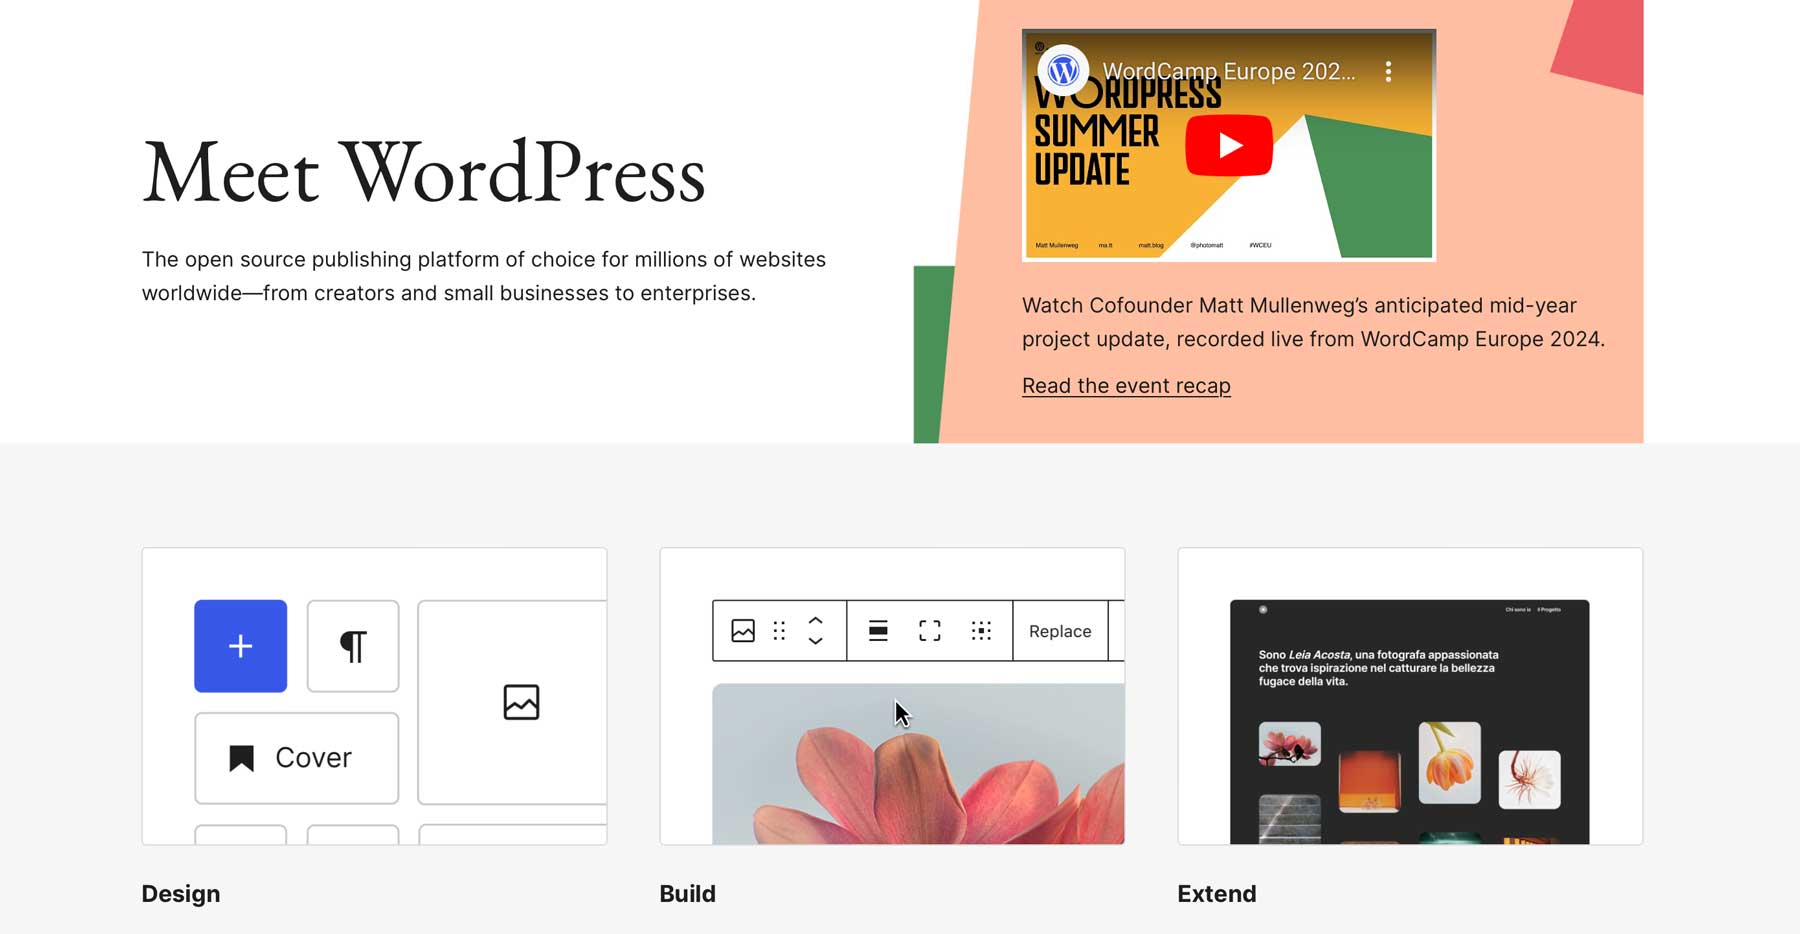Click the WordPress channel avatar on the video
Viewport: 1800px width, 934px height.
coord(1064,71)
